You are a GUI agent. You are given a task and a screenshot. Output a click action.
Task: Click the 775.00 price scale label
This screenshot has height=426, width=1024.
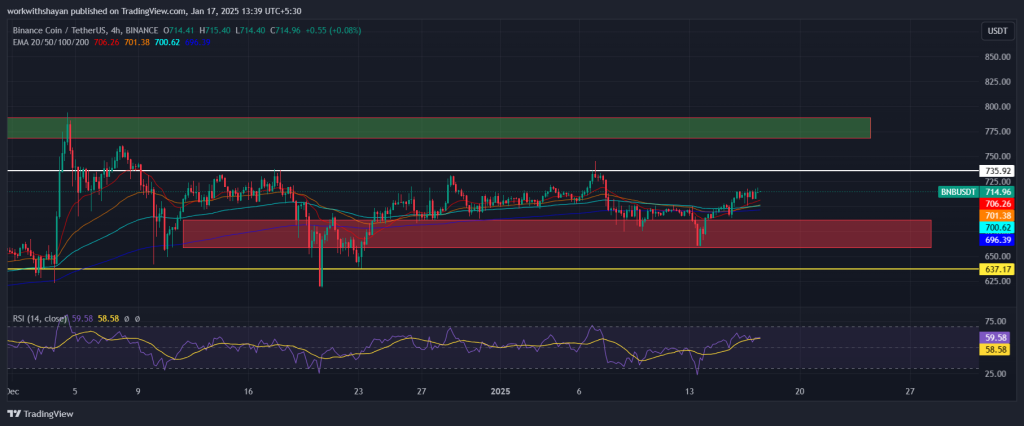tap(998, 131)
